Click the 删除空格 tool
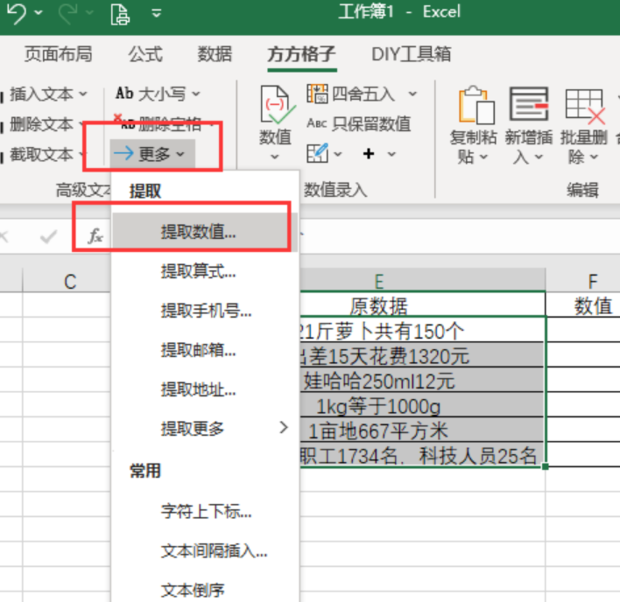 coord(164,123)
